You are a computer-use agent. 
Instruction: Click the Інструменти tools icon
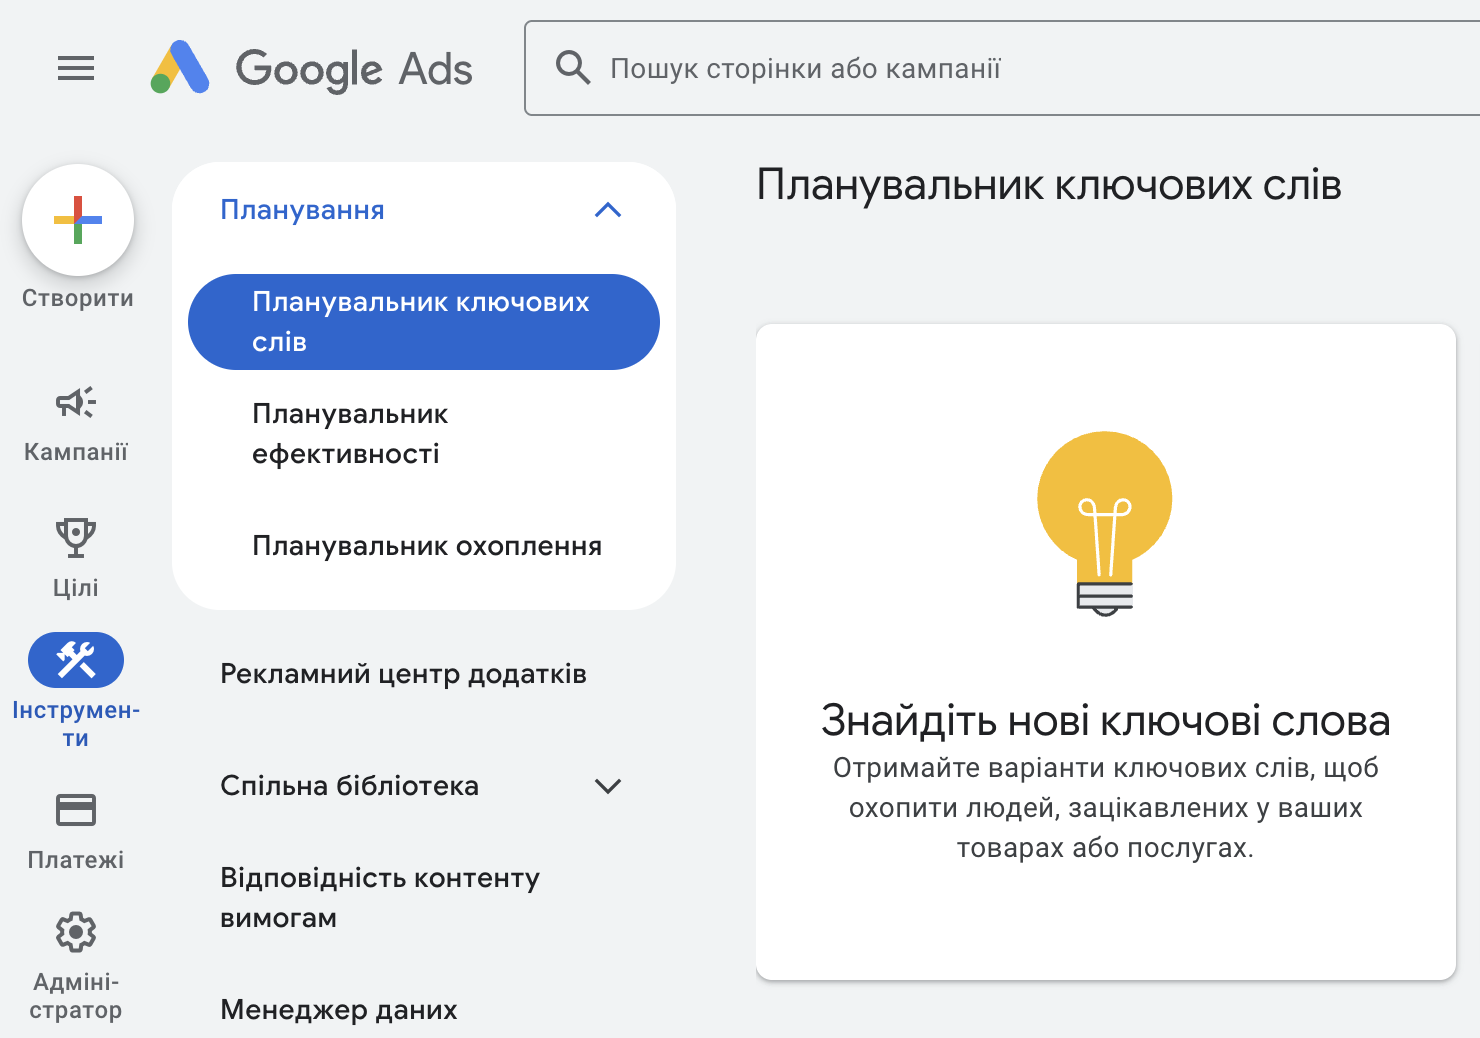click(x=76, y=660)
